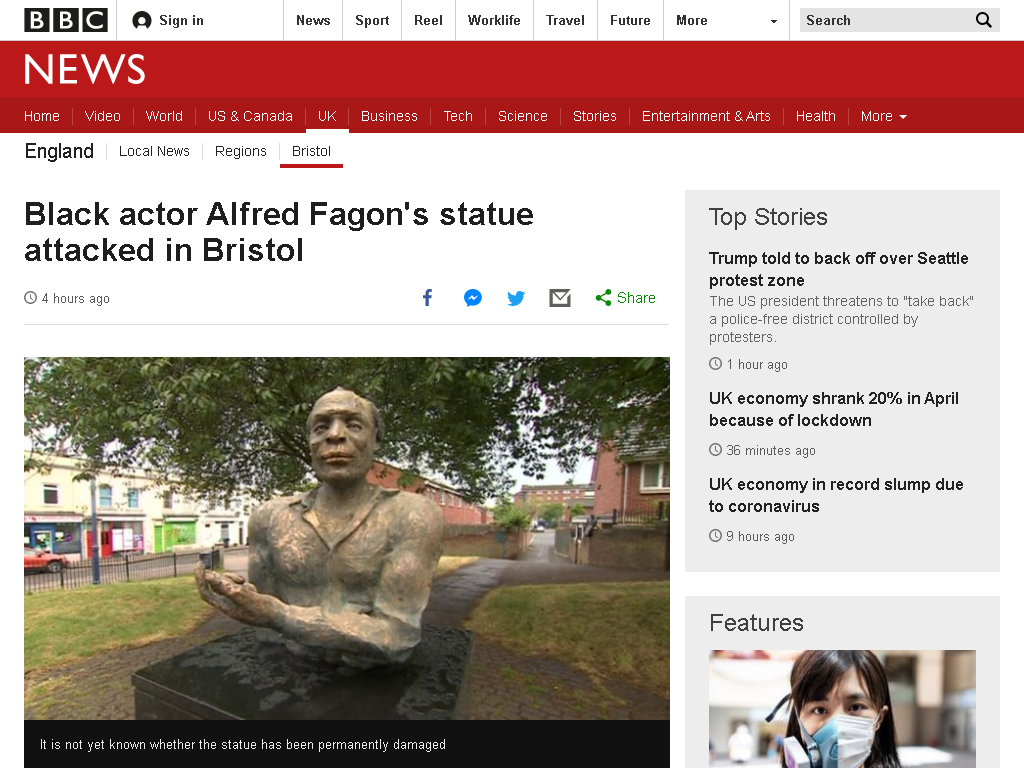The width and height of the screenshot is (1024, 768).
Task: Open Local News sub-navigation
Action: point(154,151)
